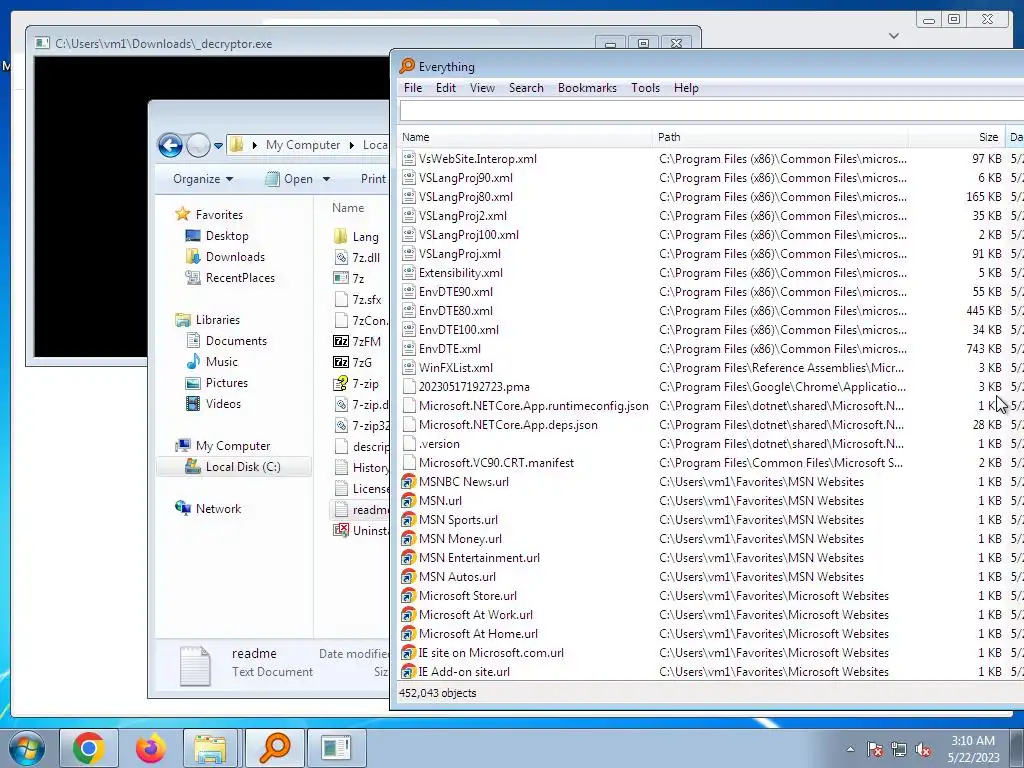Open the Help menu in Everything
Screen dimensions: 1024x768
tap(686, 88)
